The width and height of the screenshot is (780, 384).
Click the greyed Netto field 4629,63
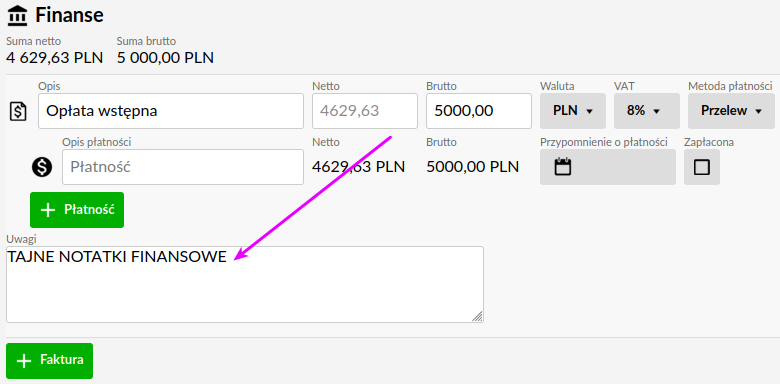[x=365, y=111]
